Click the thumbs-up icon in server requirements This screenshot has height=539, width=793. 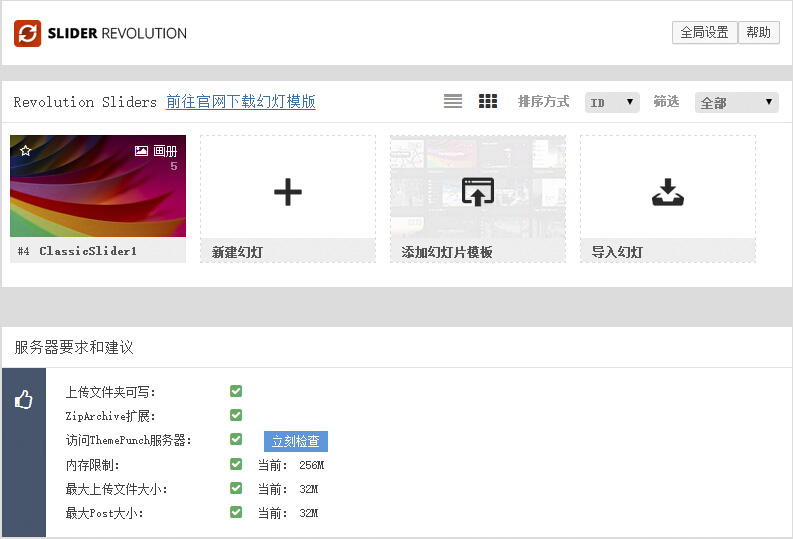[x=23, y=399]
